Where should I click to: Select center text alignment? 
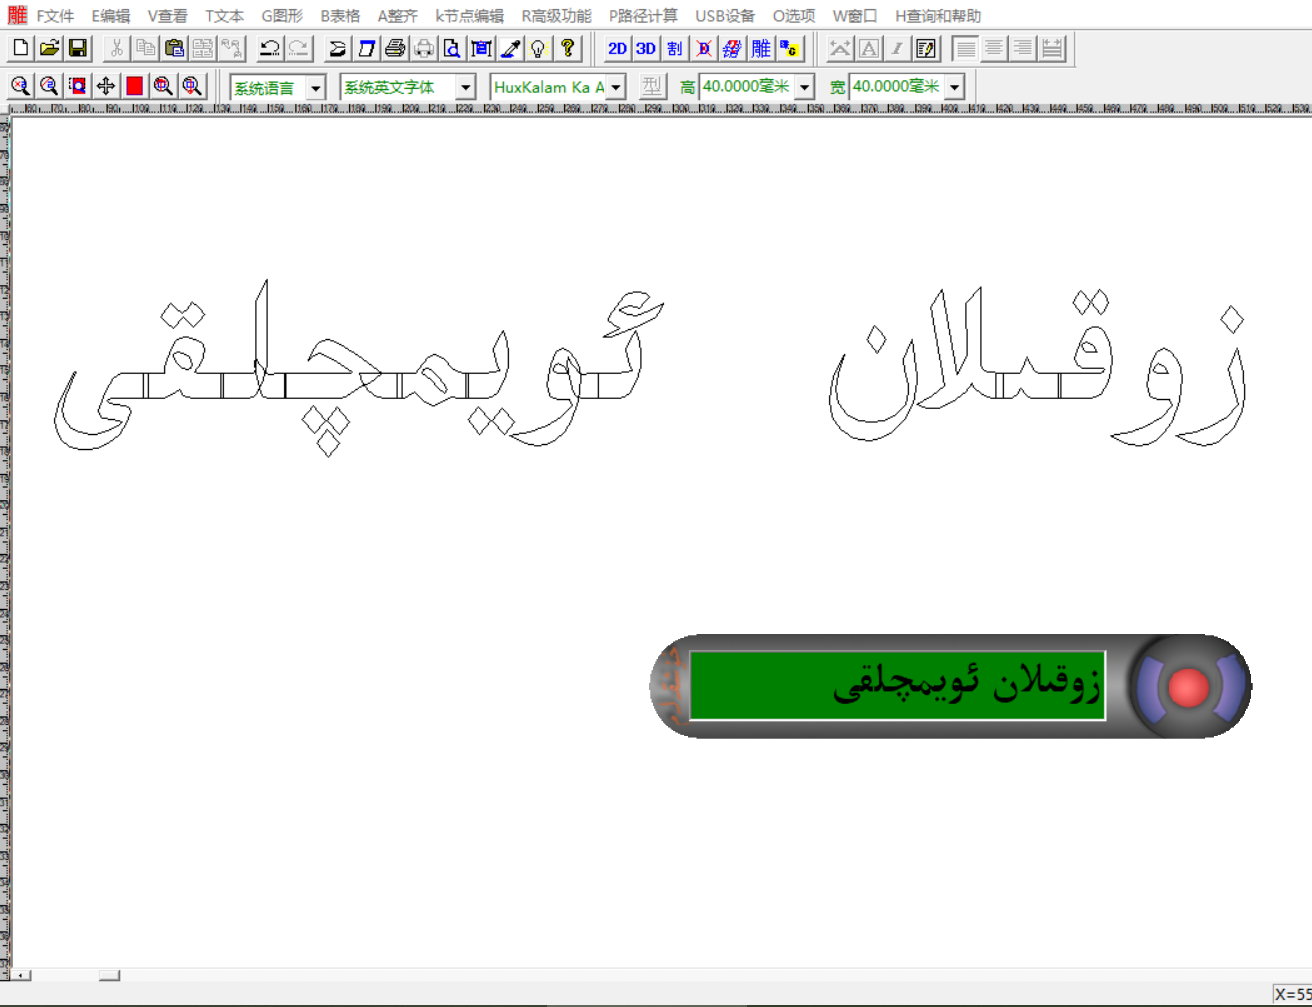coord(994,48)
